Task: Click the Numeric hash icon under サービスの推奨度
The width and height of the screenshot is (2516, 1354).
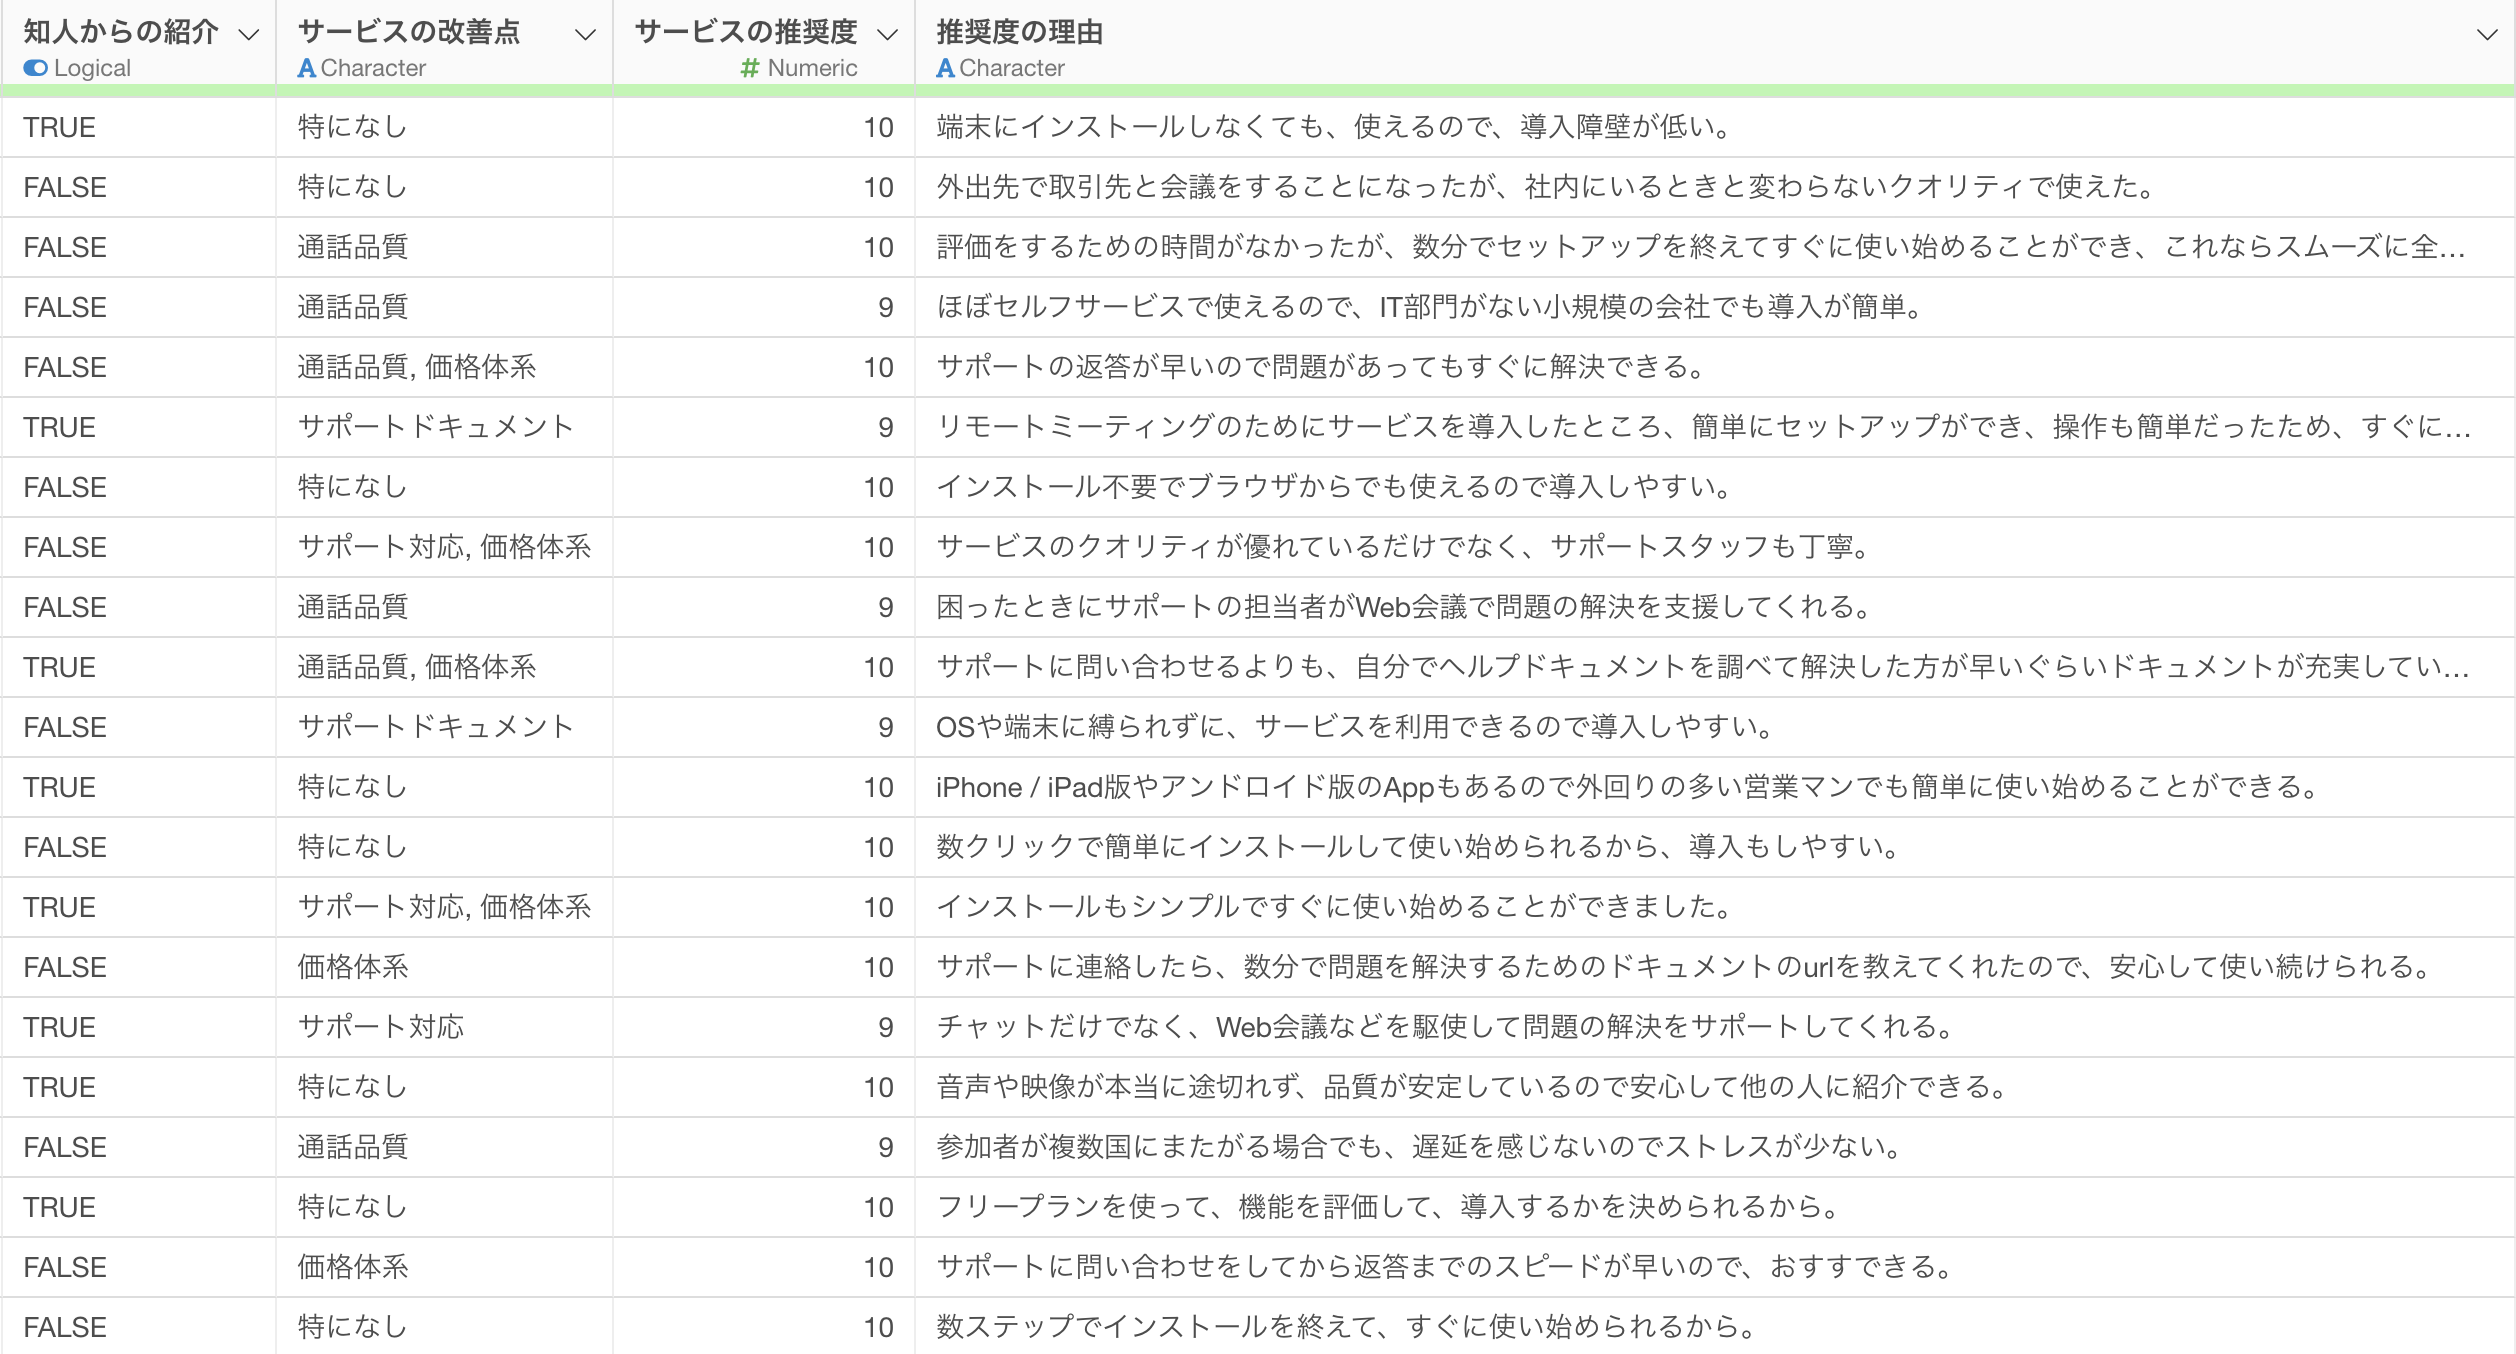Action: pos(749,68)
